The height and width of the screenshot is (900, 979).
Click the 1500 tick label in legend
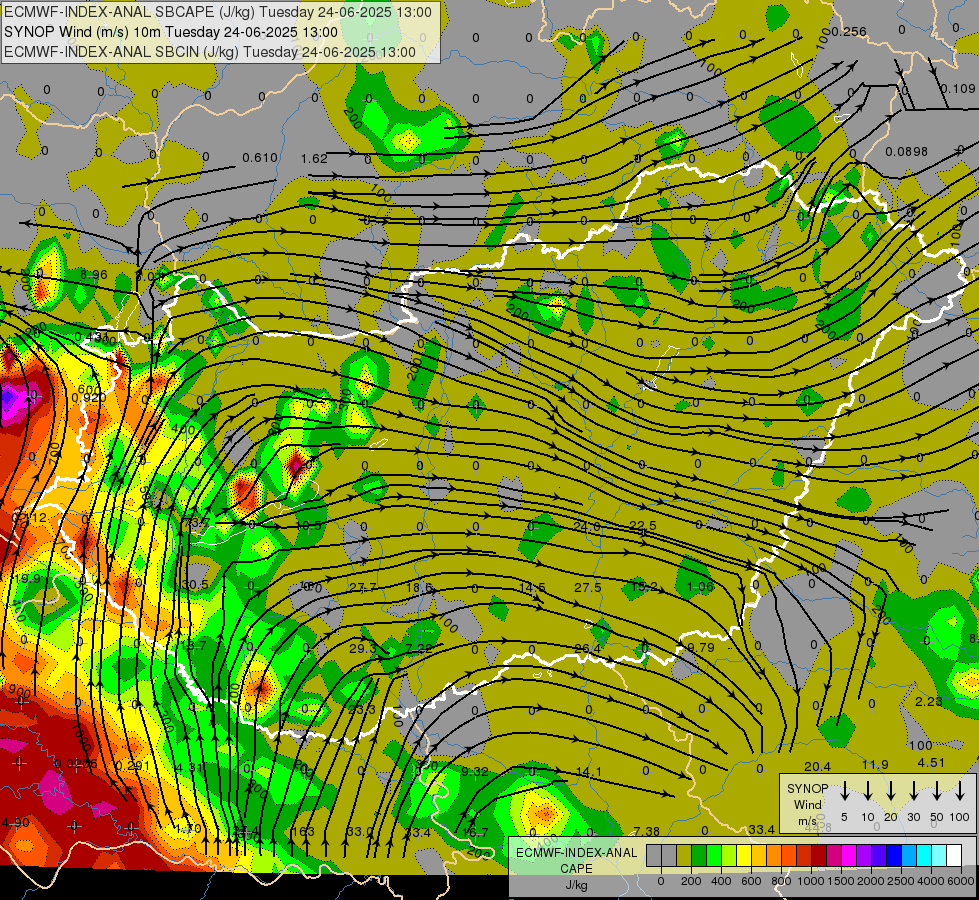[x=840, y=881]
